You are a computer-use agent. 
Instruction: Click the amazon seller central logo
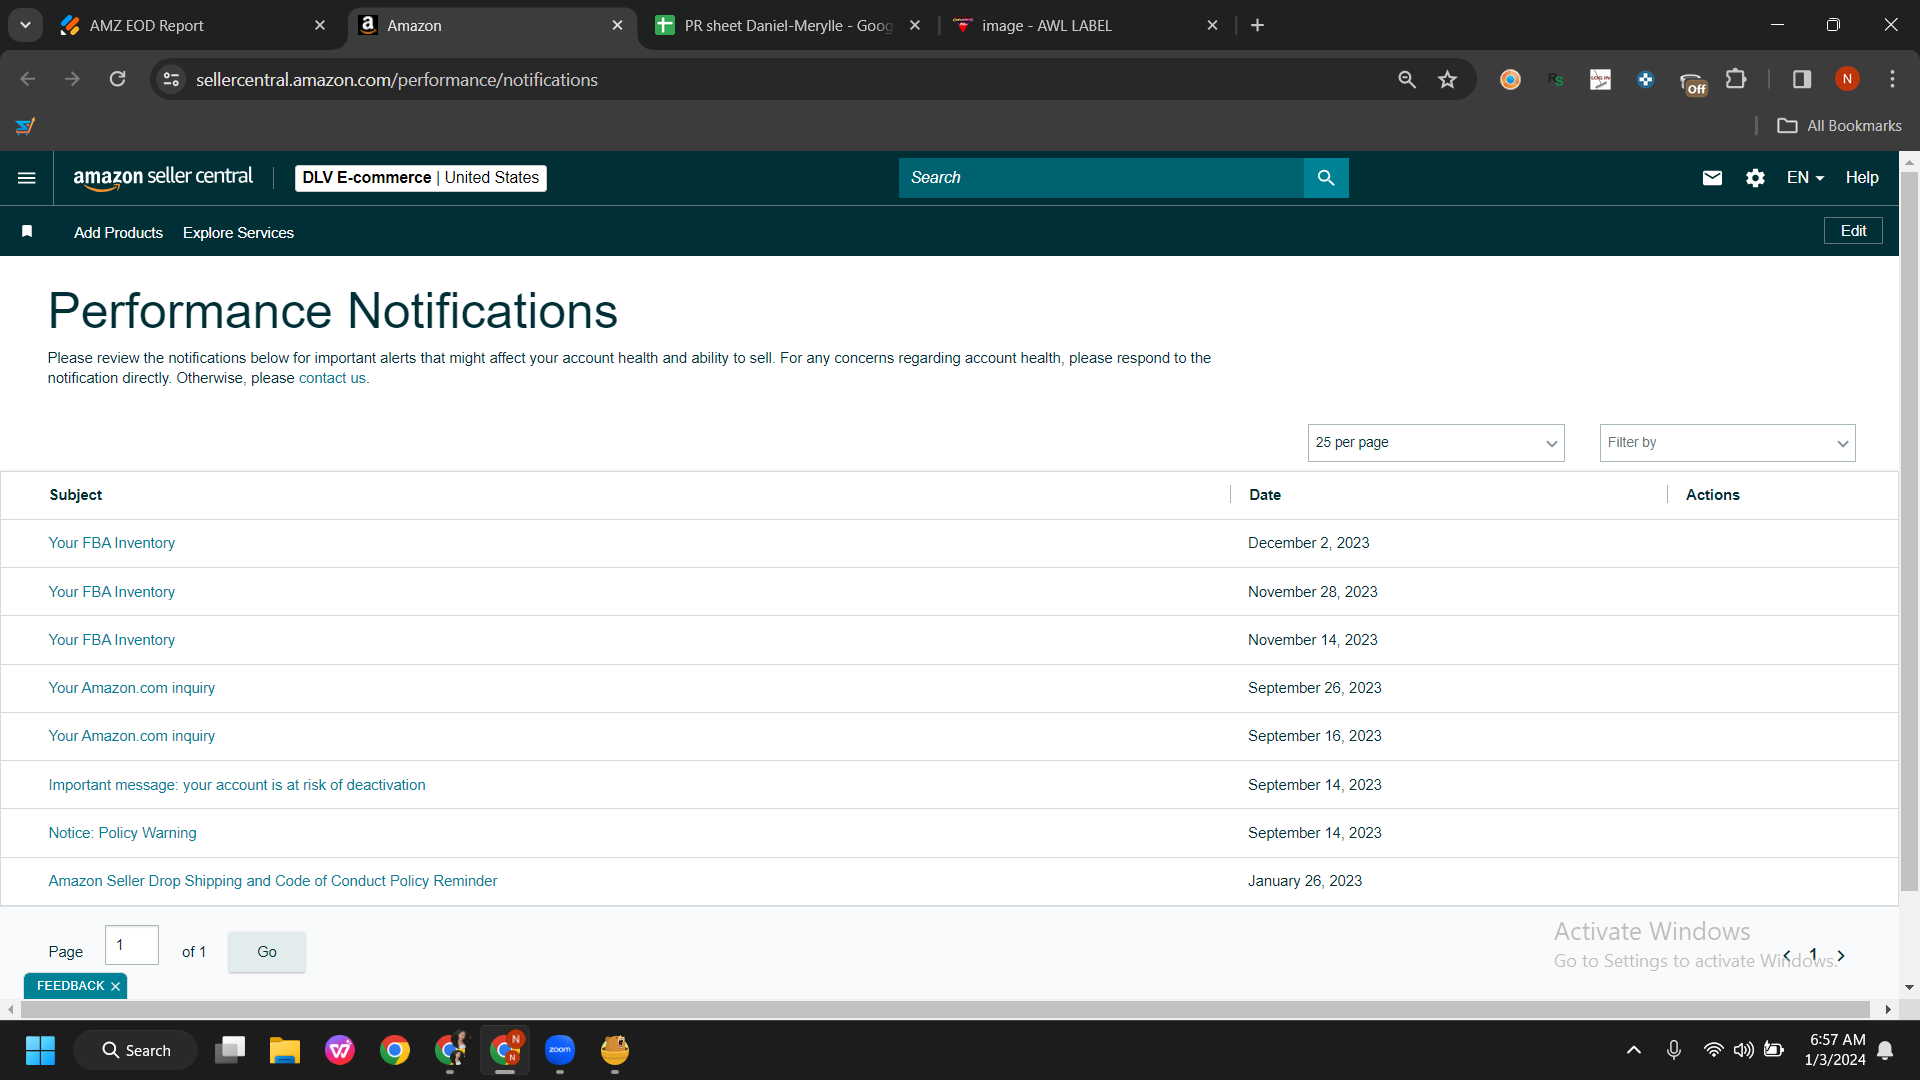click(x=163, y=178)
